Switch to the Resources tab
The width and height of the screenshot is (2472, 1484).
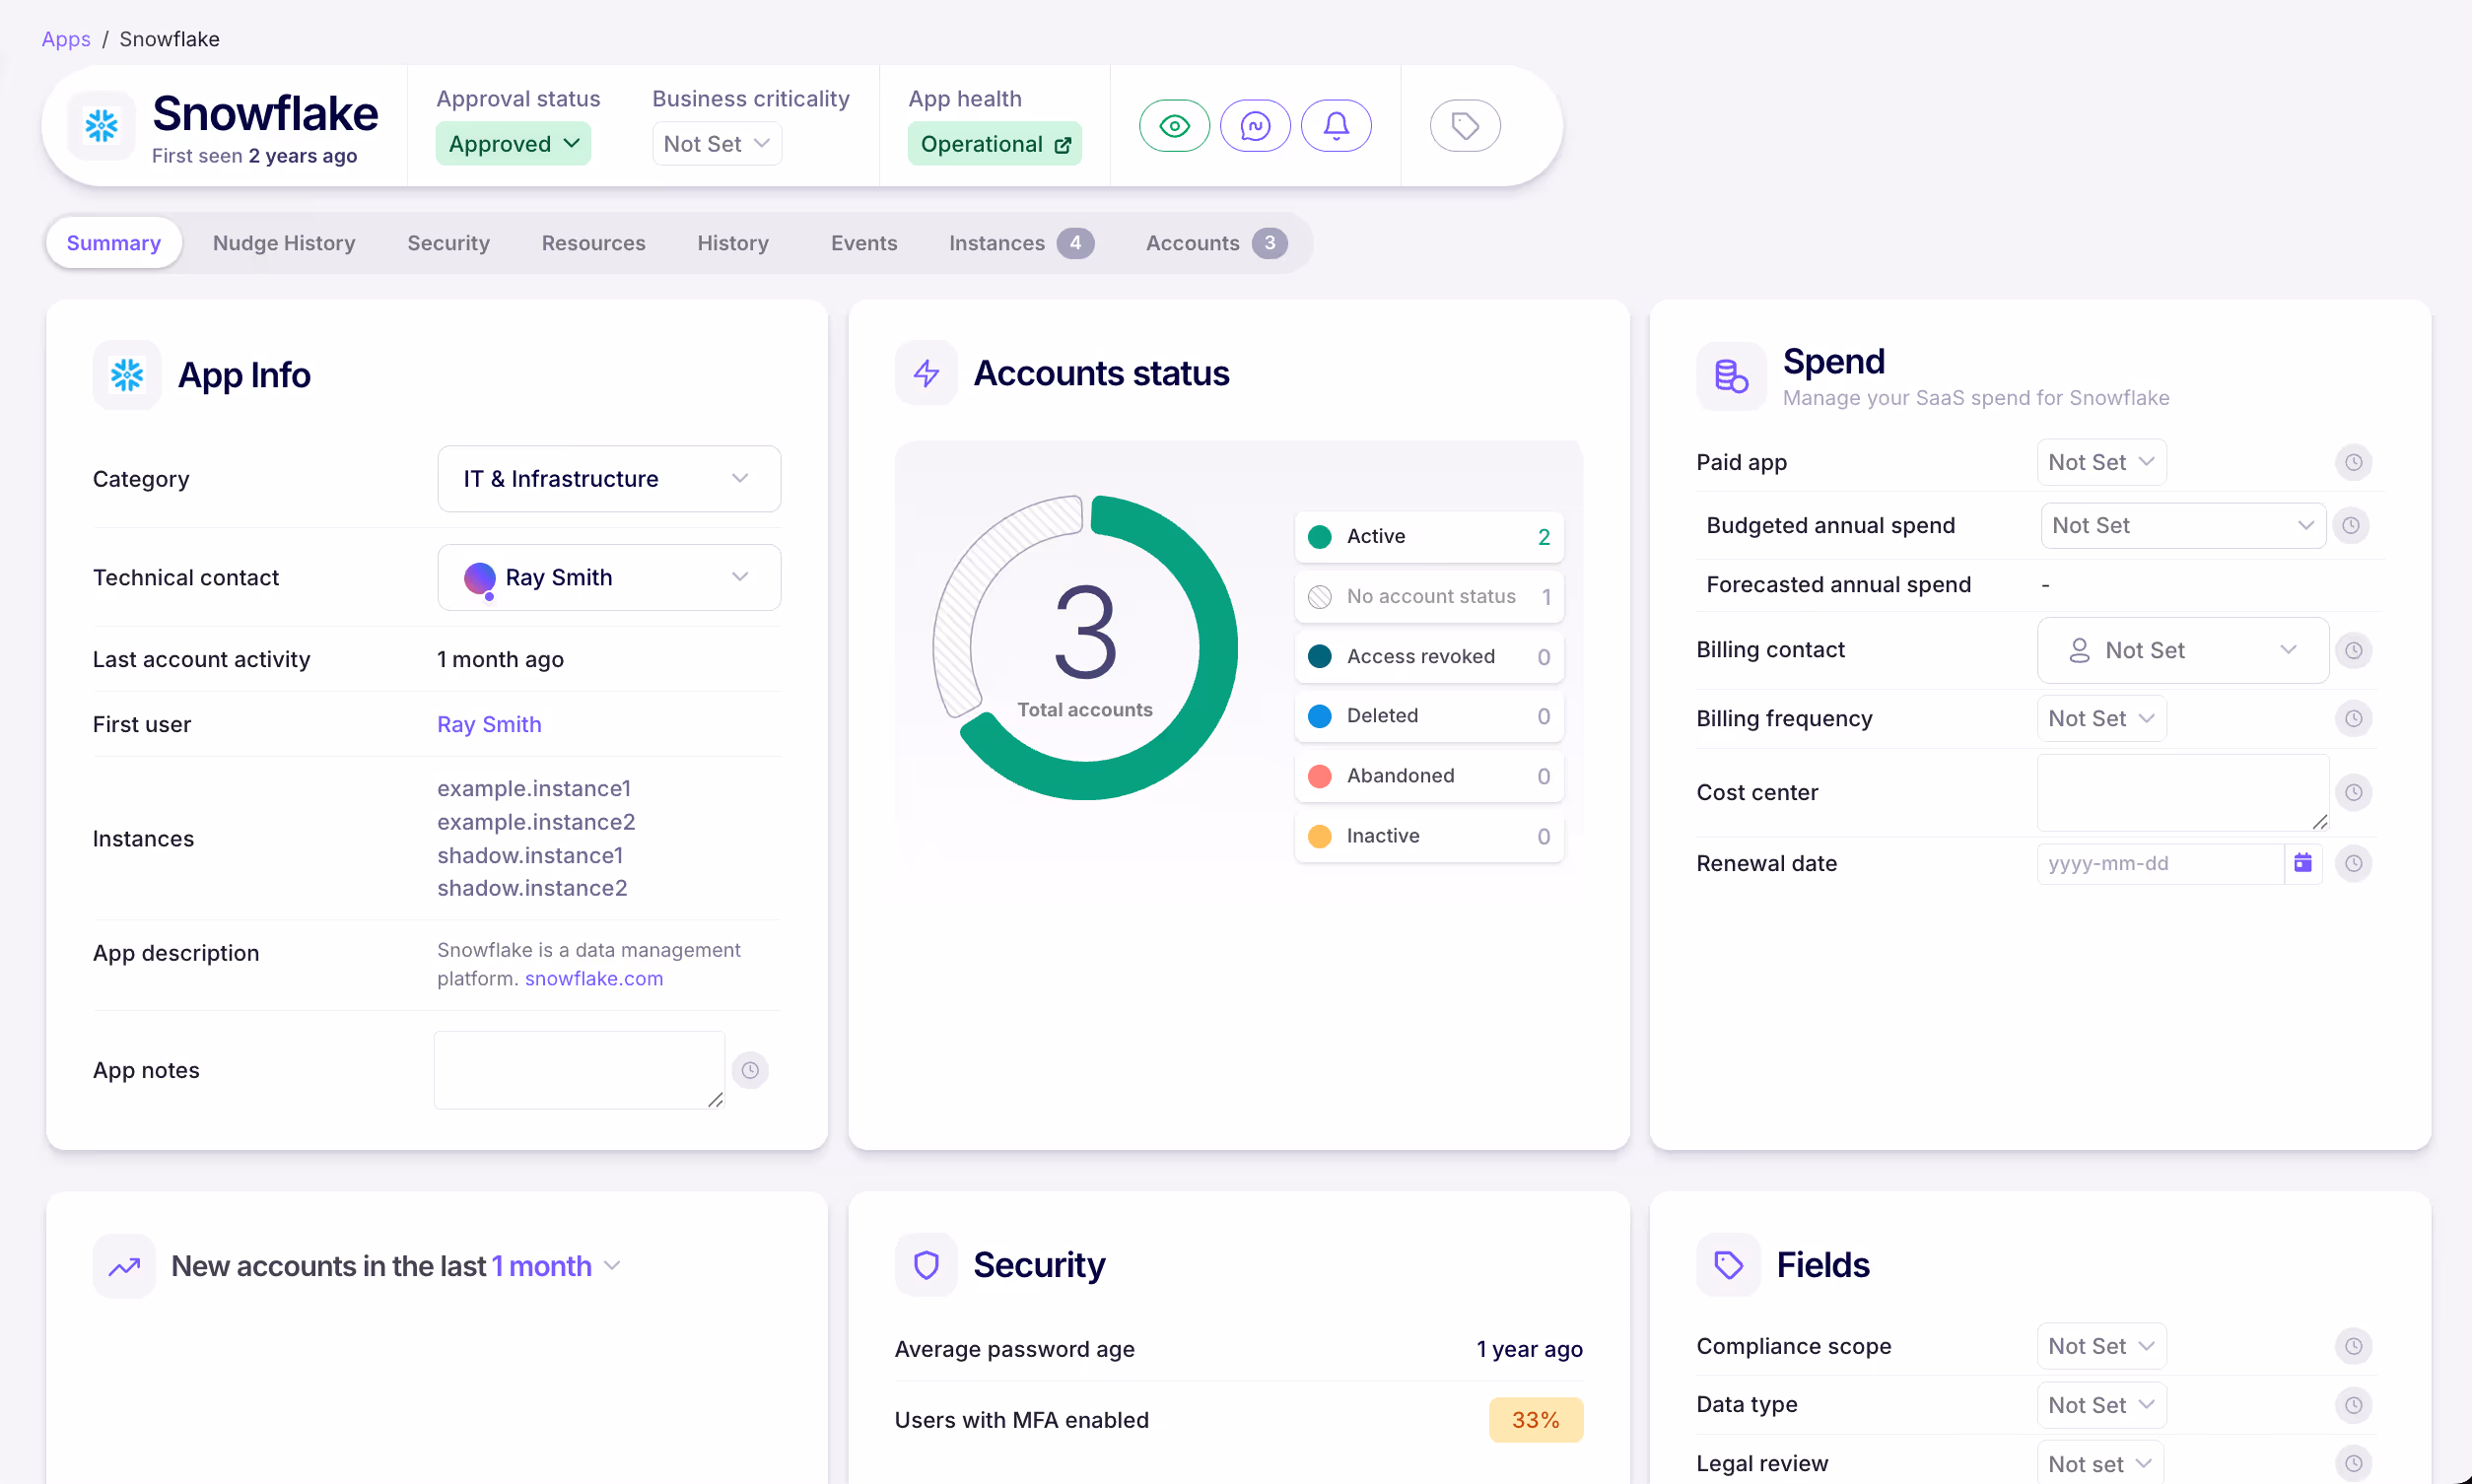594,243
